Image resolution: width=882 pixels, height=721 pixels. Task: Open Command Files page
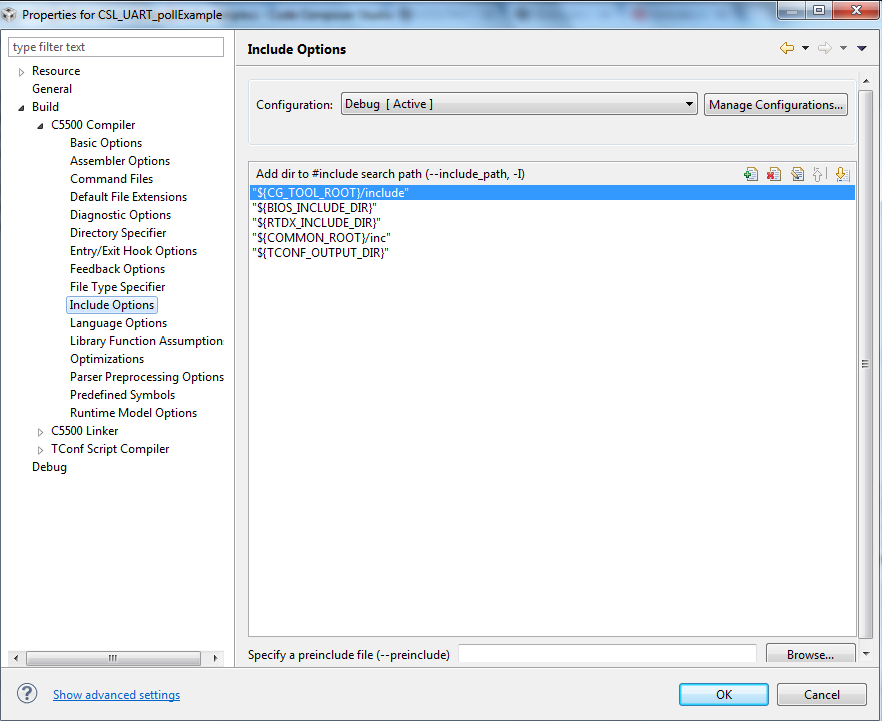click(111, 179)
